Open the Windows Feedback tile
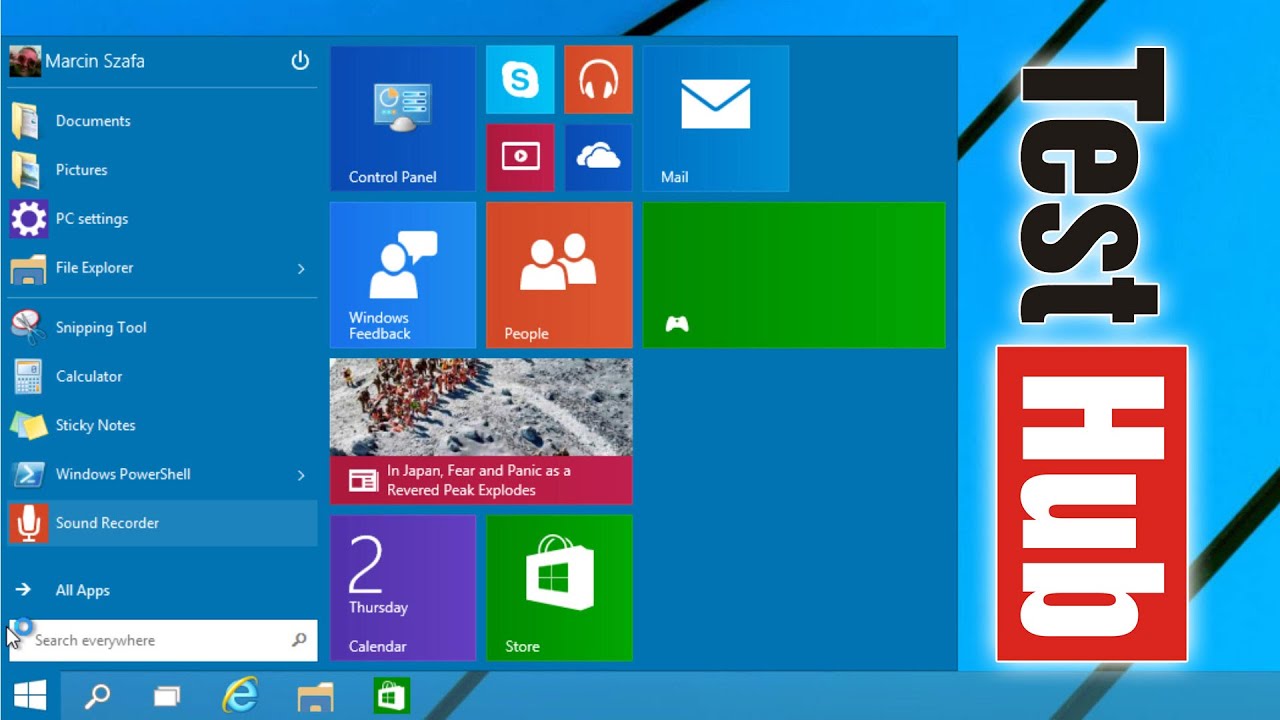This screenshot has width=1280, height=720. (403, 275)
